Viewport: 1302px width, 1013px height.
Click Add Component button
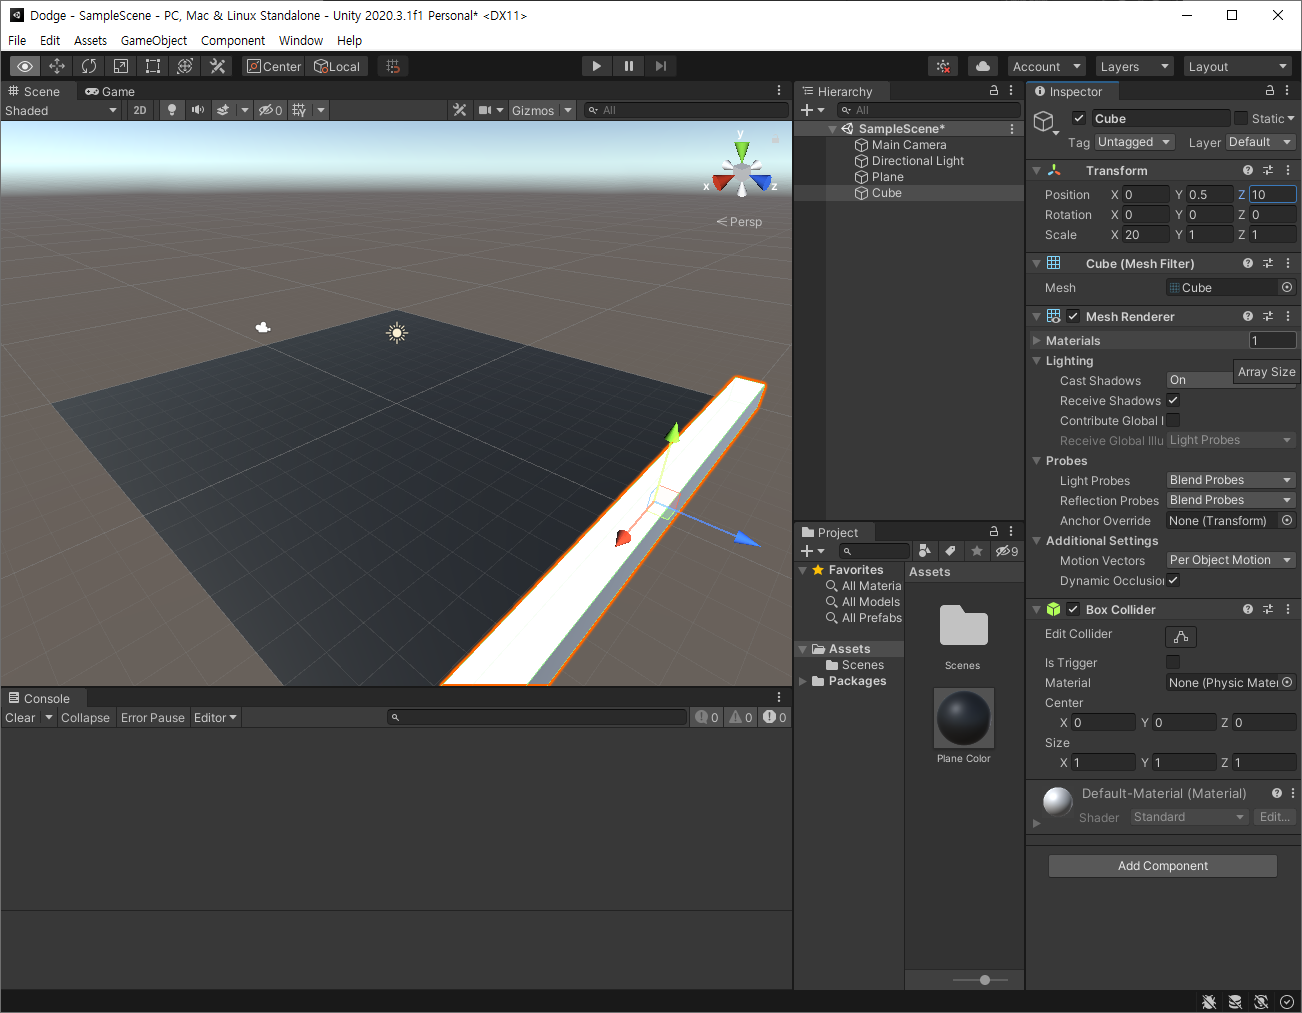click(x=1163, y=866)
